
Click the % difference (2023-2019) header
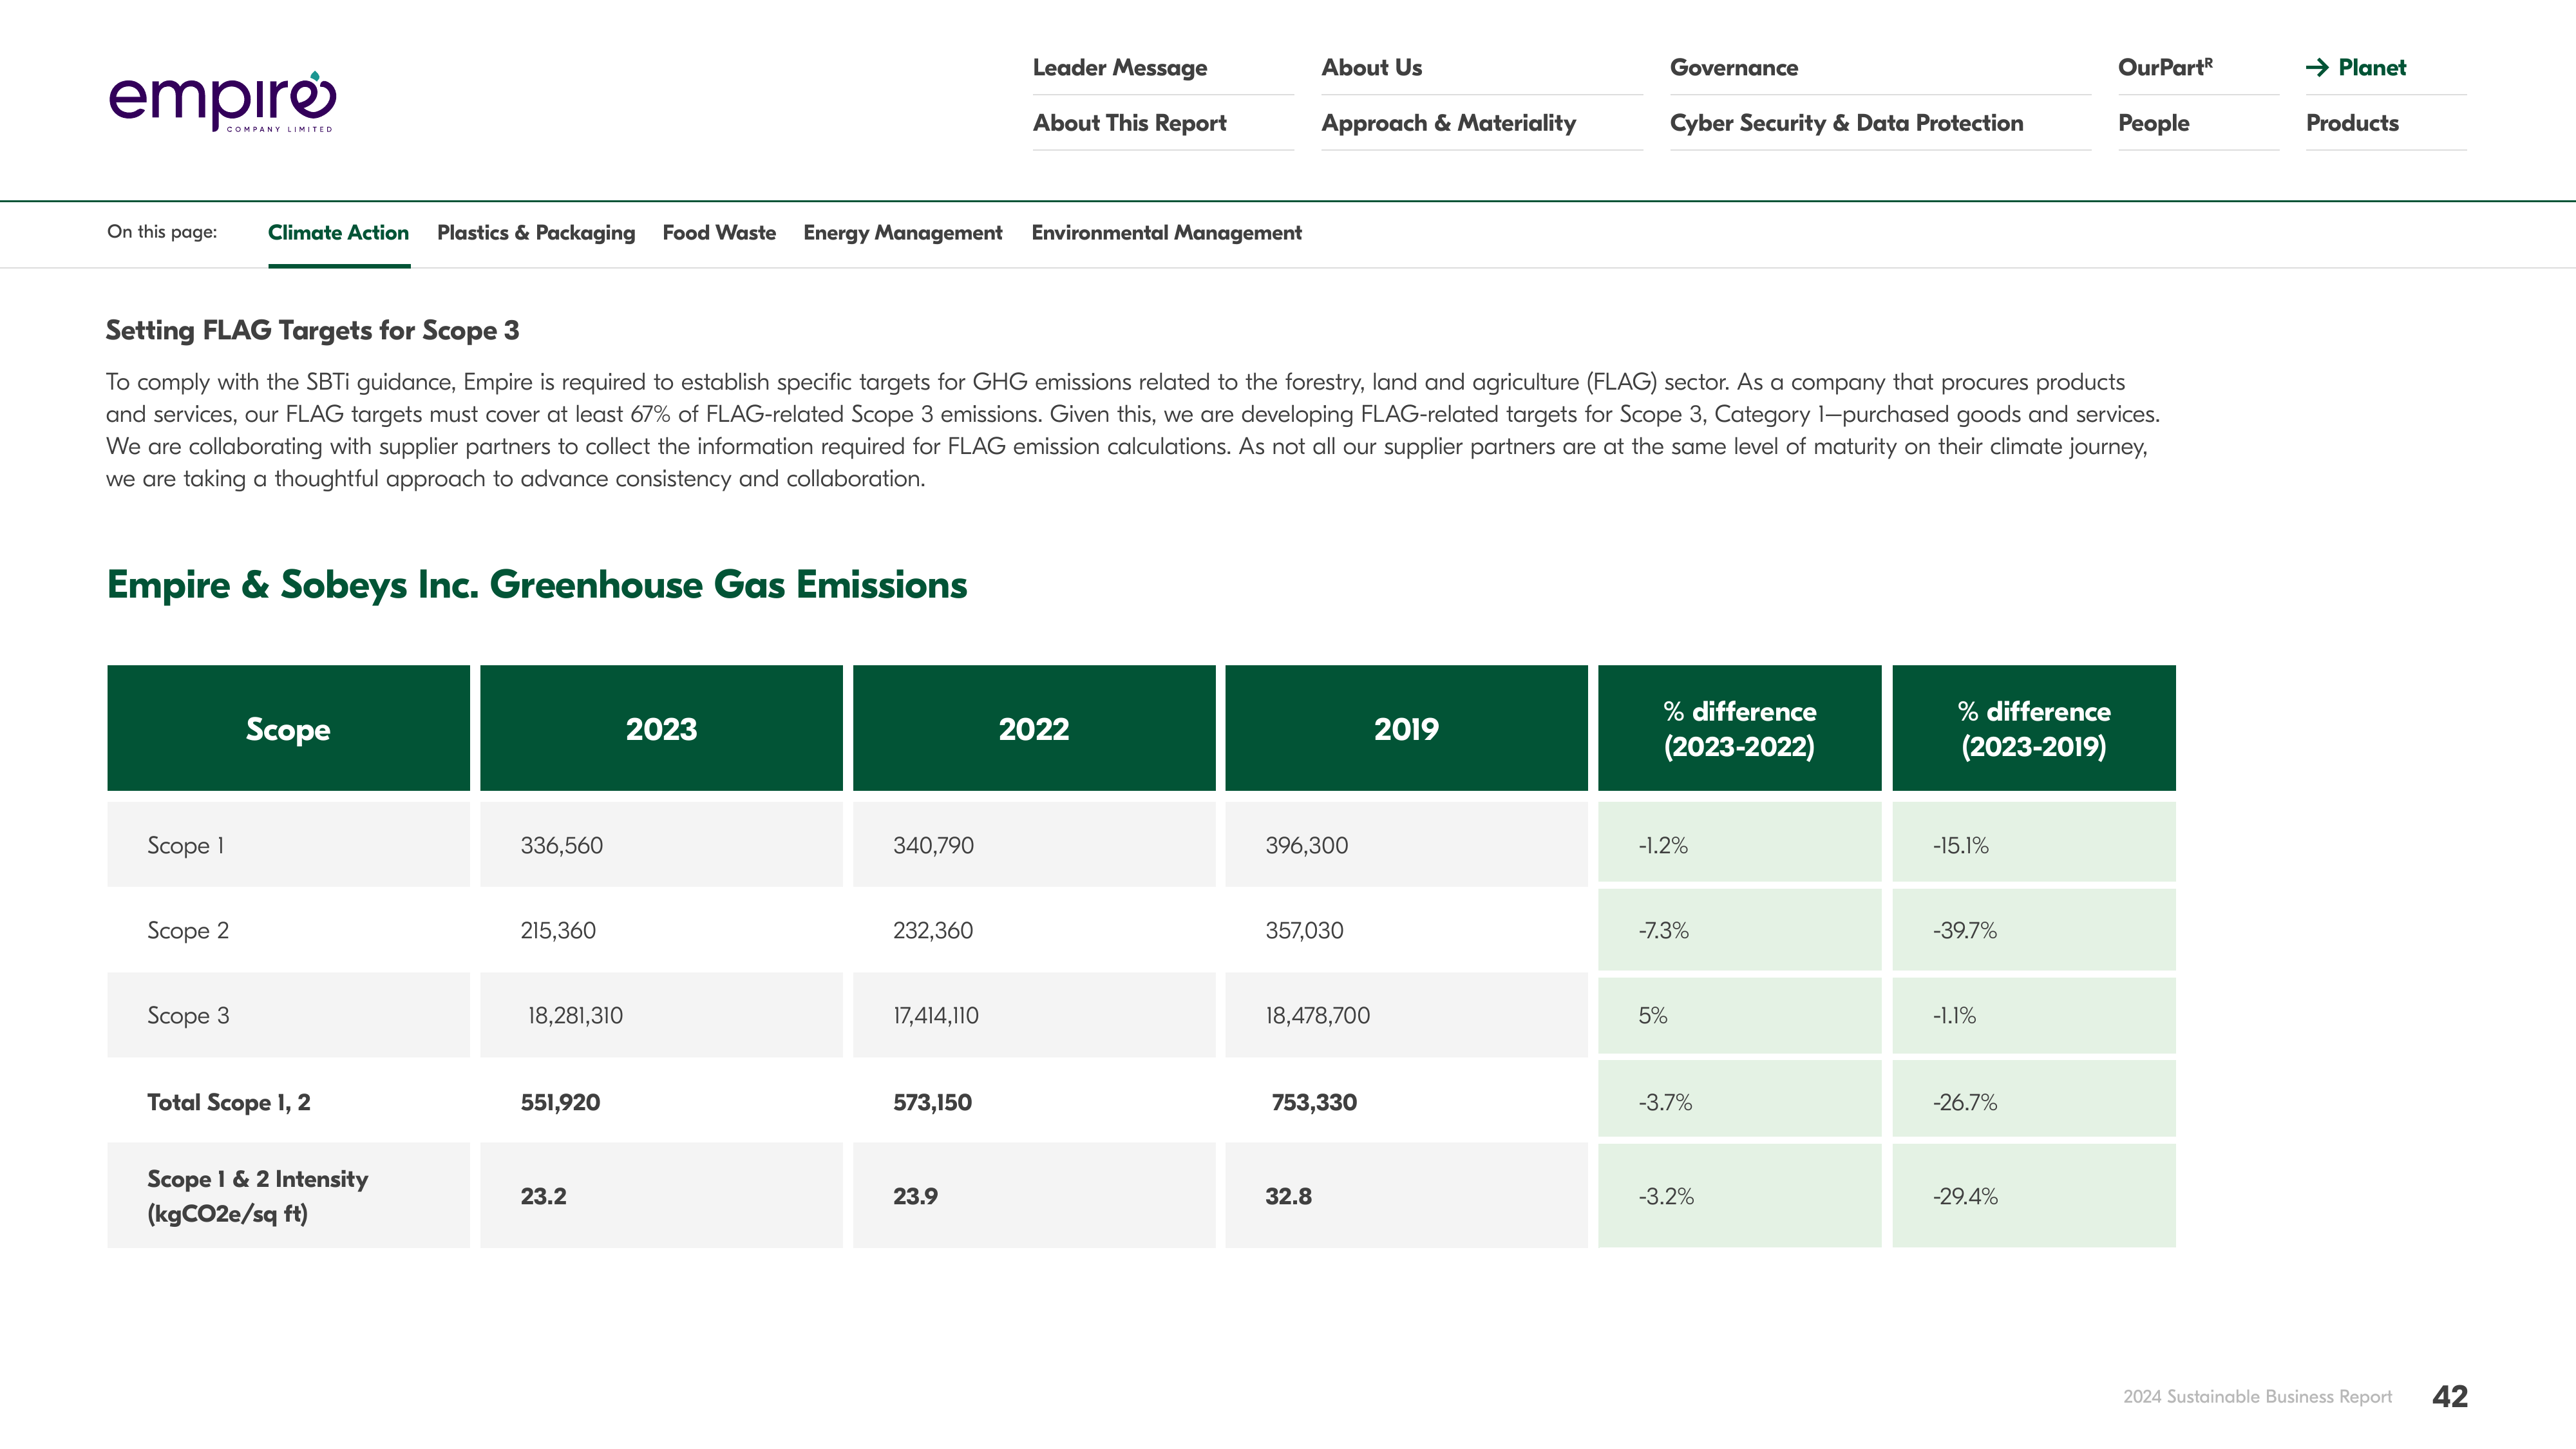tap(2034, 729)
